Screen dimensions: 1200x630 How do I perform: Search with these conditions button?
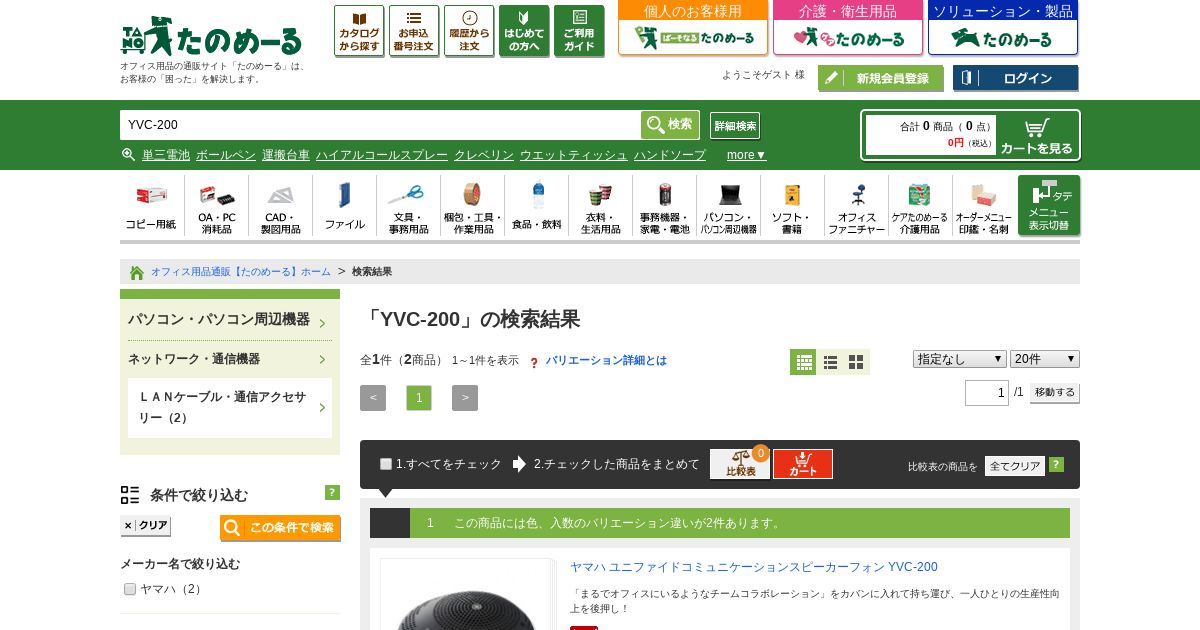click(x=280, y=528)
